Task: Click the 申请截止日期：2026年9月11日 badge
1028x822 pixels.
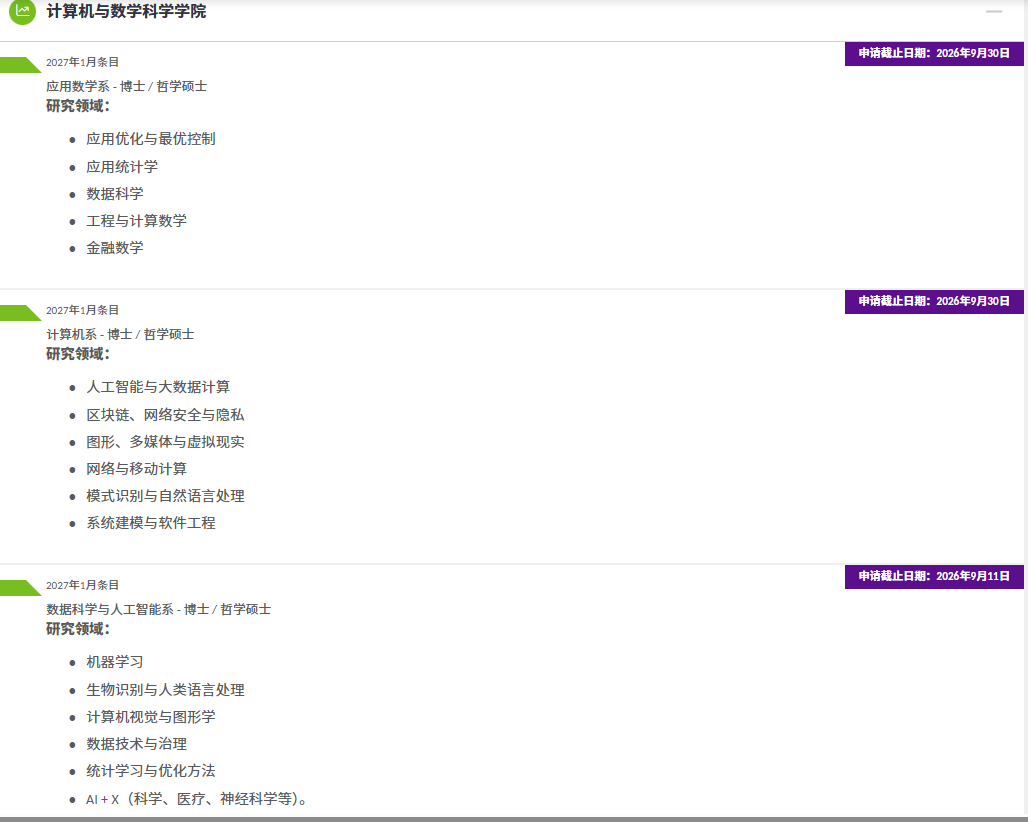Action: [x=934, y=576]
